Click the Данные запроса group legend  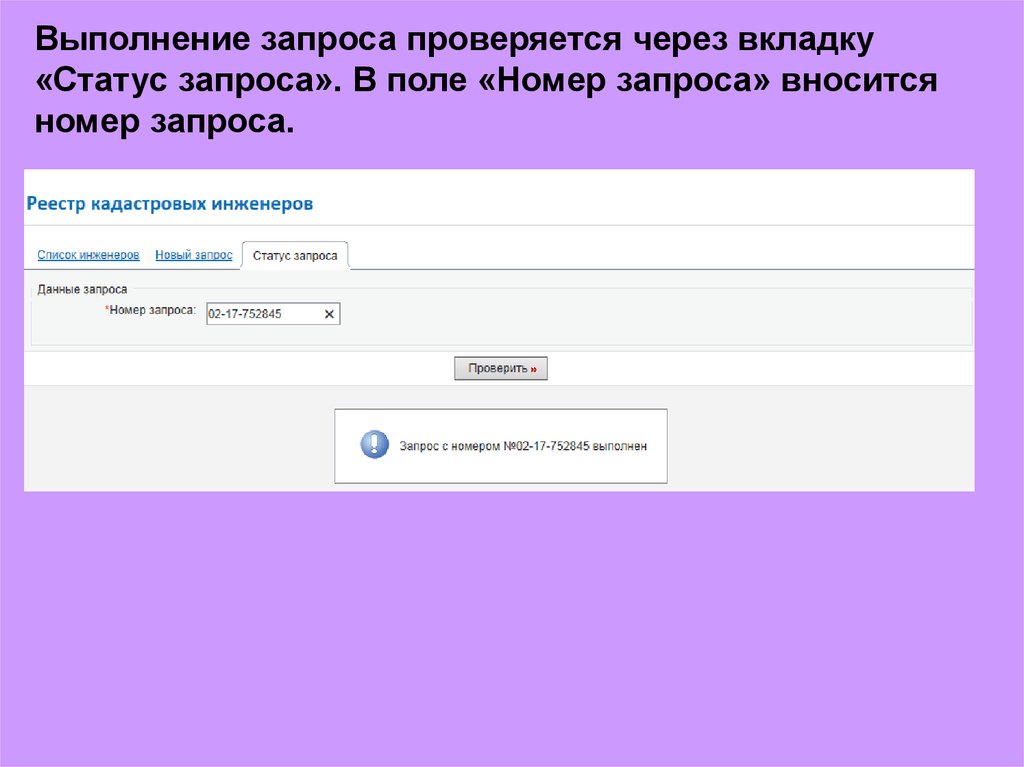click(82, 289)
